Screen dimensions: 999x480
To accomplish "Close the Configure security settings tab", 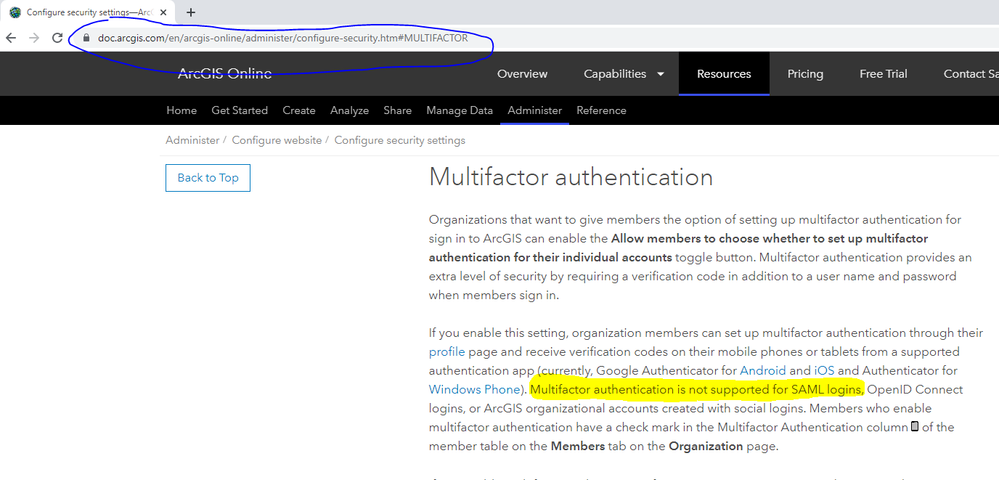I will click(164, 12).
